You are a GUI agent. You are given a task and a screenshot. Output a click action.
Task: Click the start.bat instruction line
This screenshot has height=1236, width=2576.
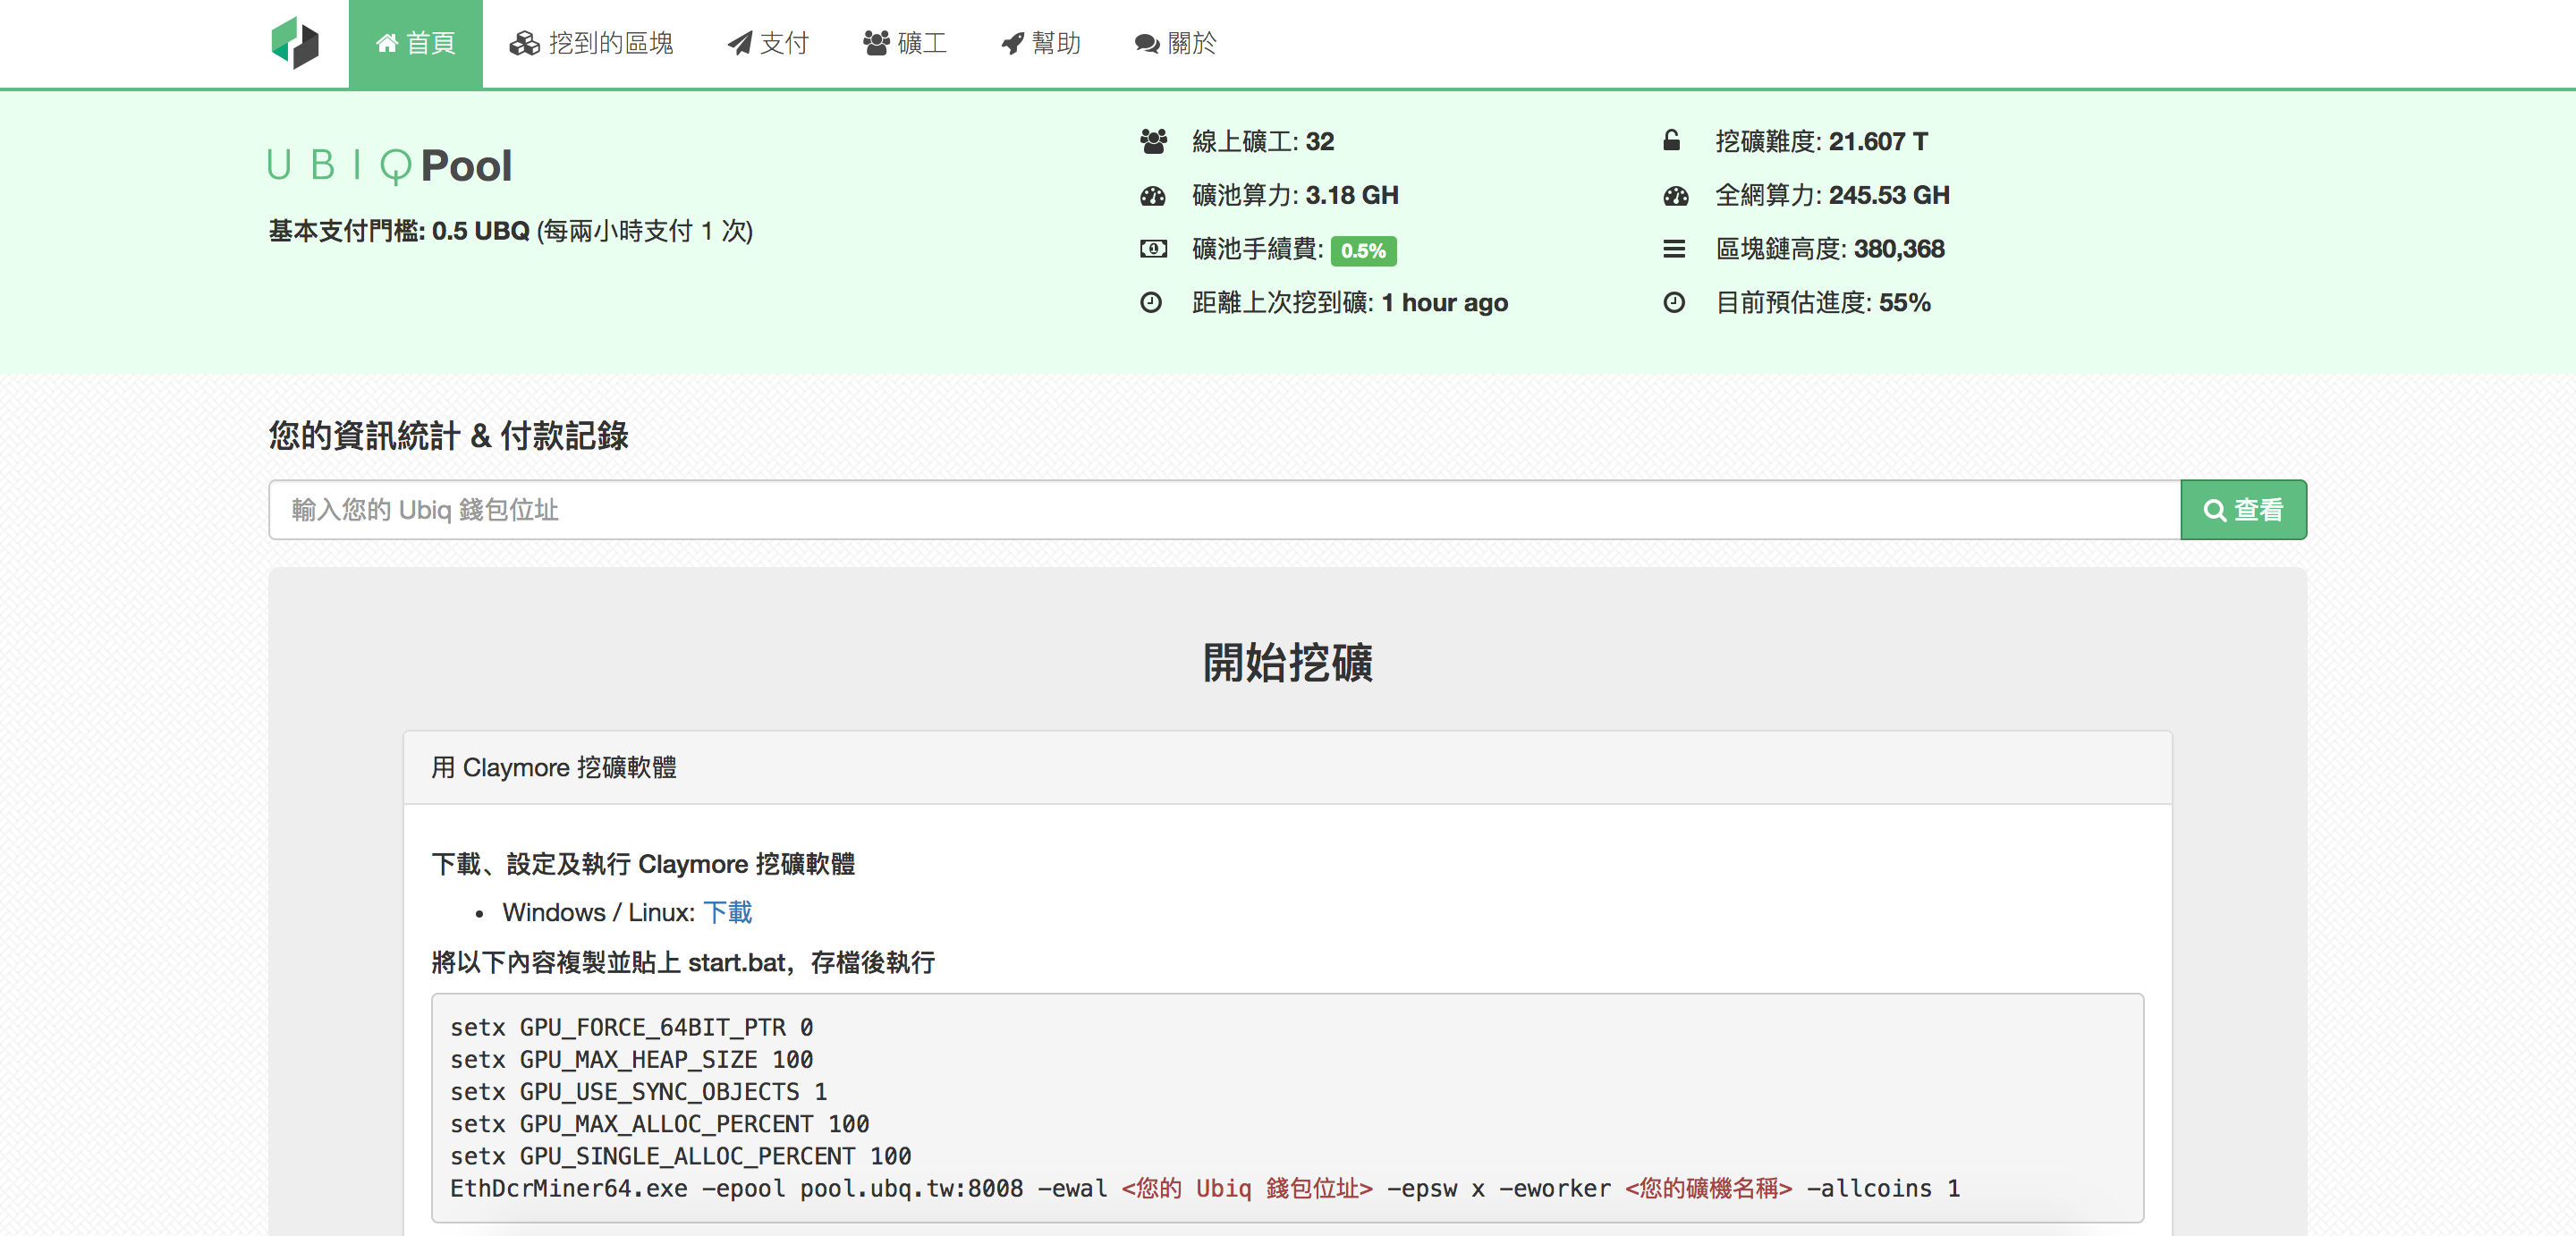coord(683,963)
